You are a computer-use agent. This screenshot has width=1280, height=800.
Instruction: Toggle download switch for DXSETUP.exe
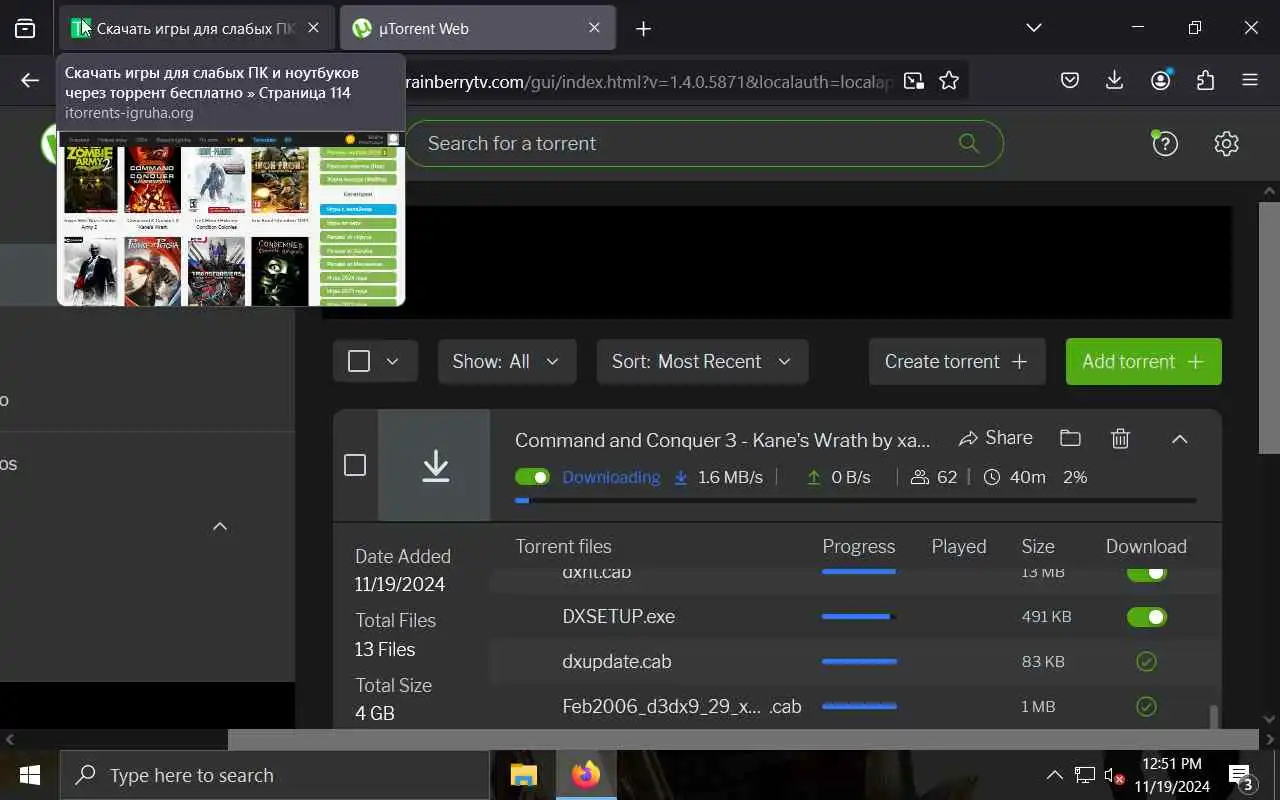click(x=1146, y=617)
